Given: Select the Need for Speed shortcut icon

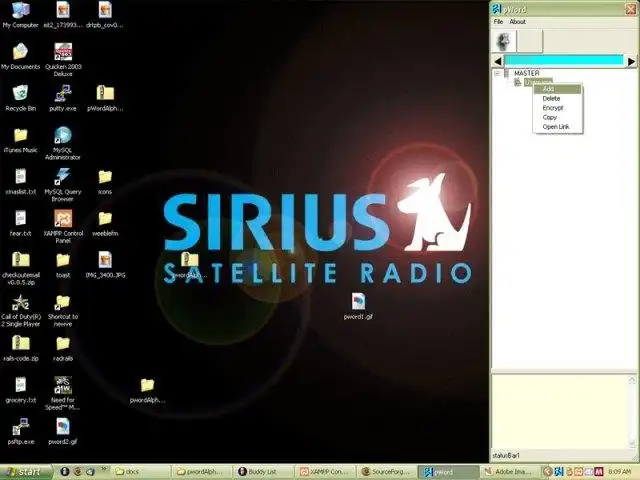Looking at the screenshot, I should pos(63,393).
